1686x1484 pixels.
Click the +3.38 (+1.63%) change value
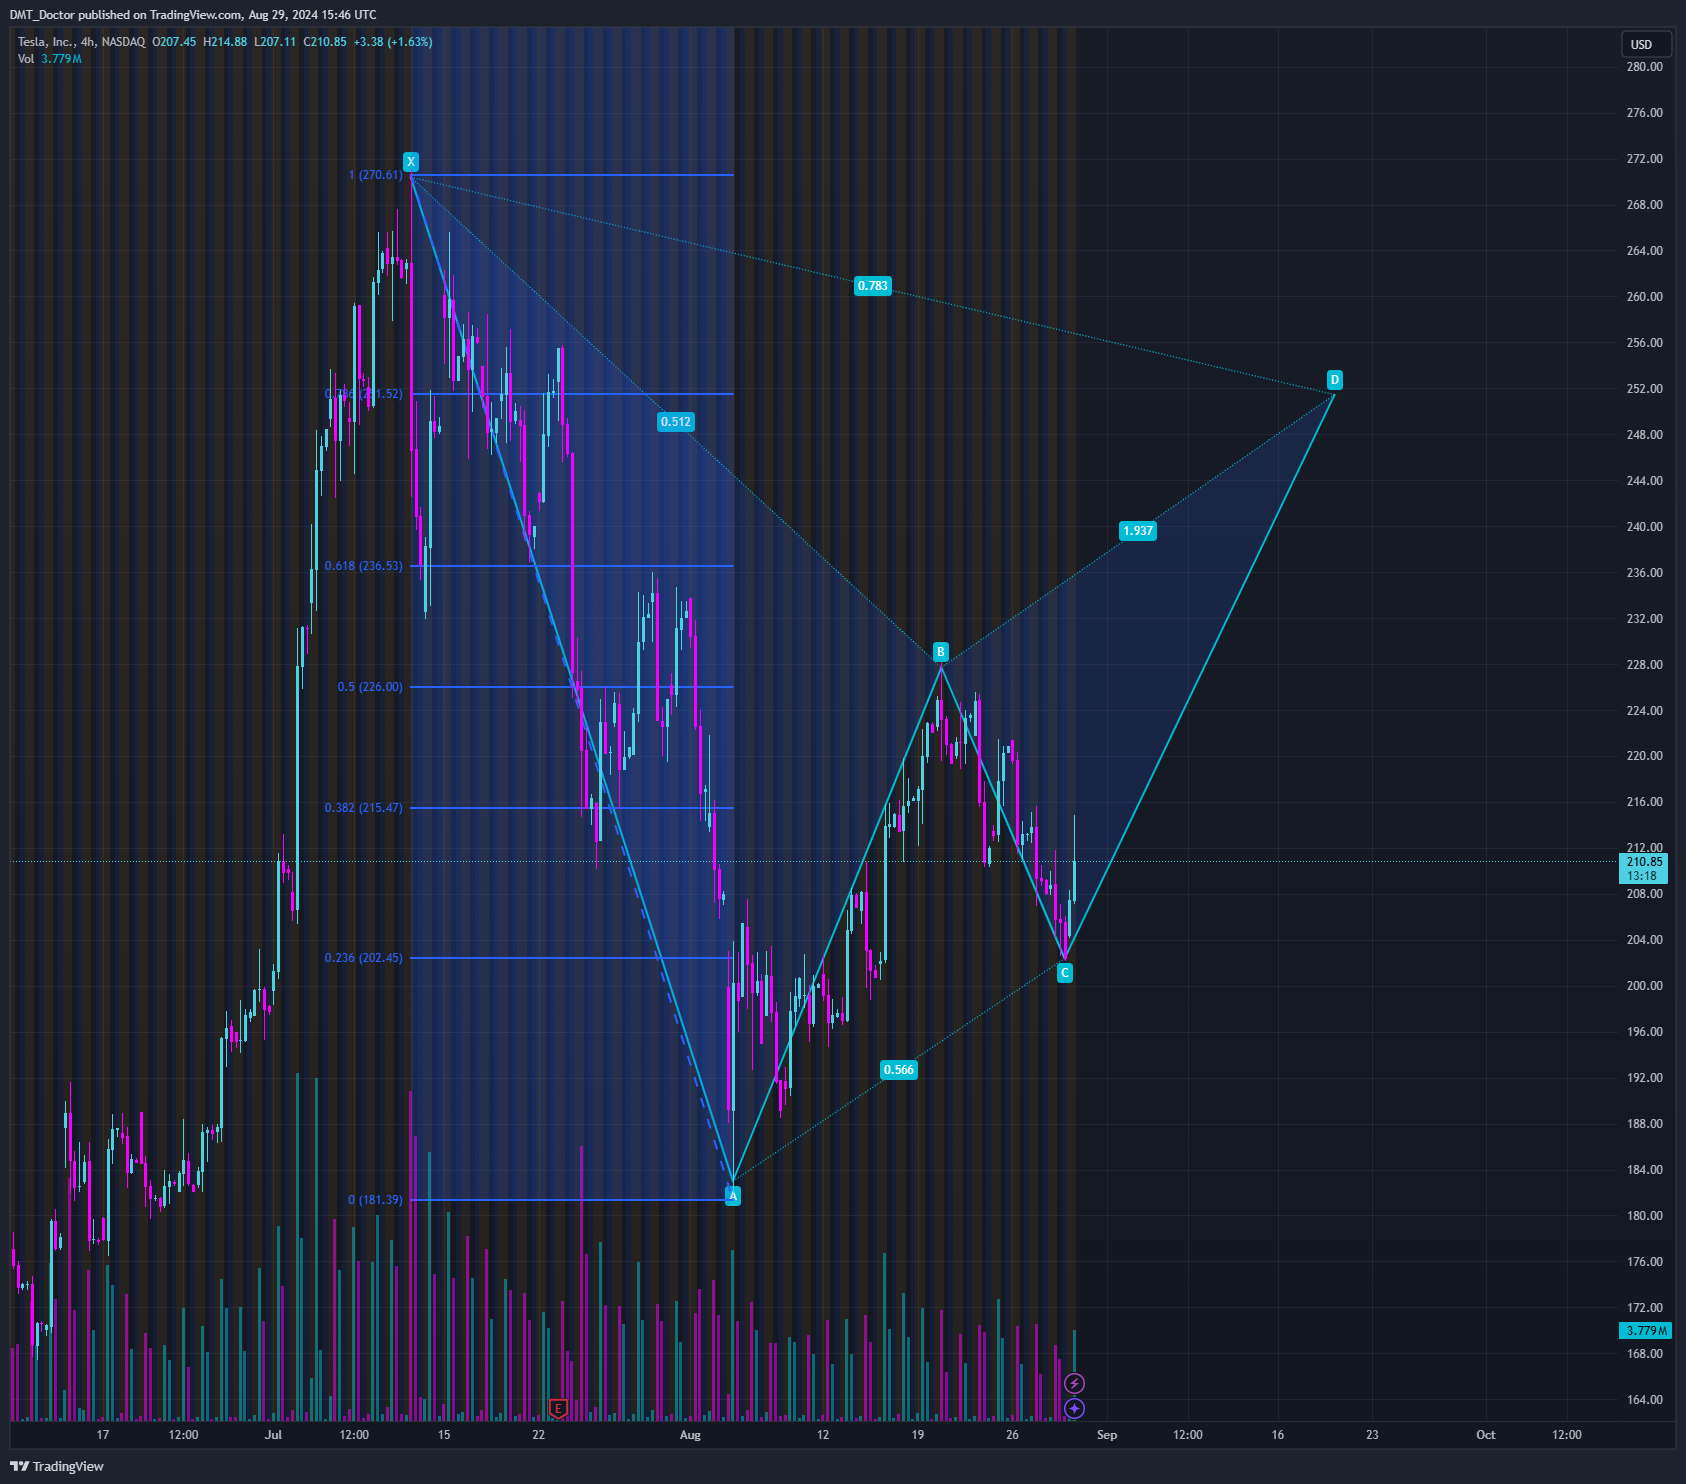coord(393,42)
